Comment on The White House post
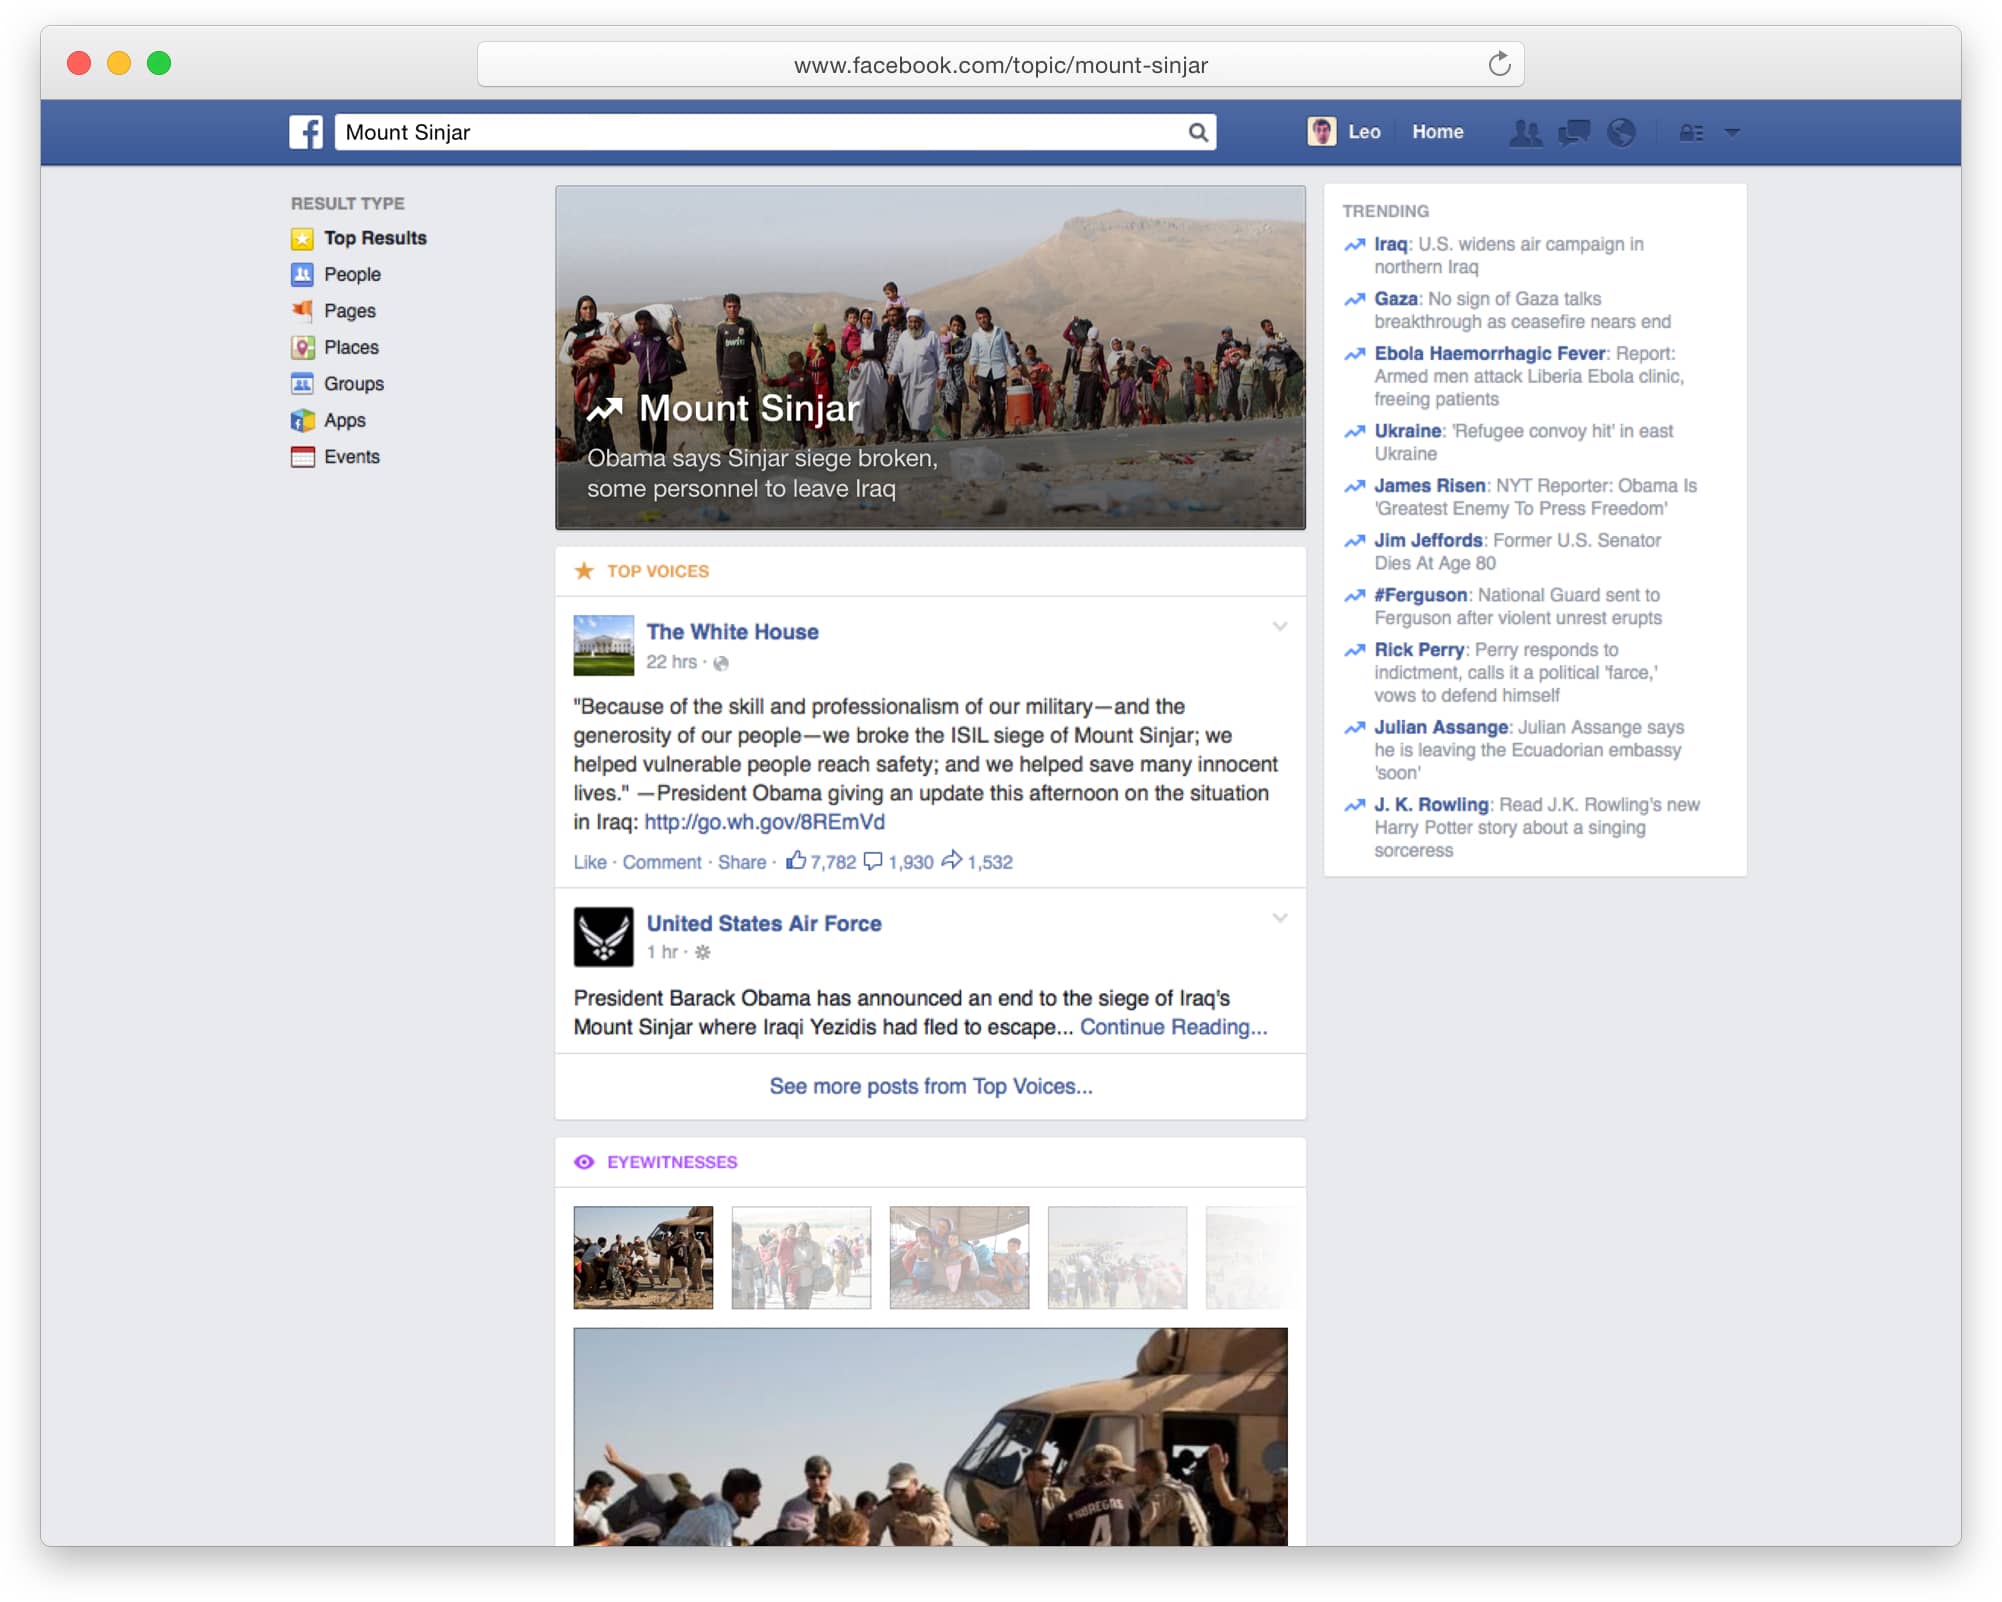 pos(662,862)
